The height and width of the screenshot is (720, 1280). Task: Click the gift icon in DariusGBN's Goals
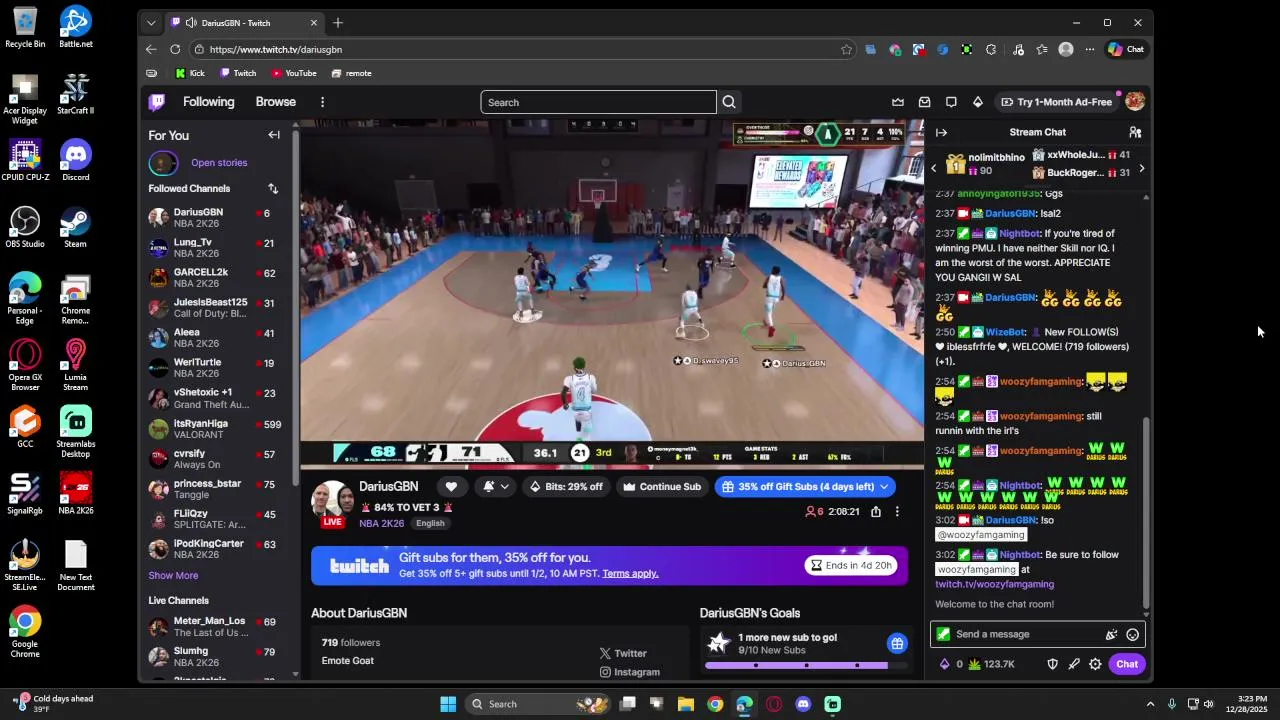point(897,643)
